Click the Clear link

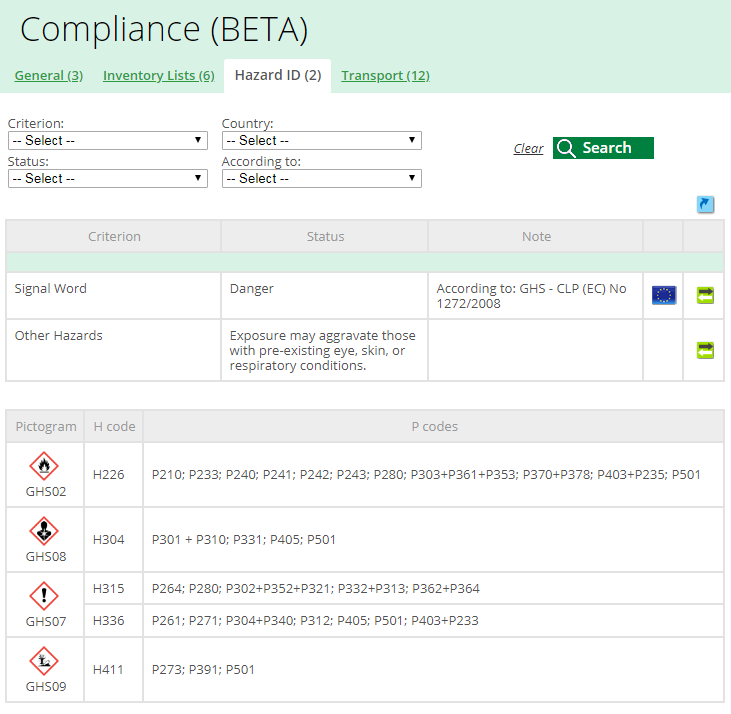(x=528, y=149)
